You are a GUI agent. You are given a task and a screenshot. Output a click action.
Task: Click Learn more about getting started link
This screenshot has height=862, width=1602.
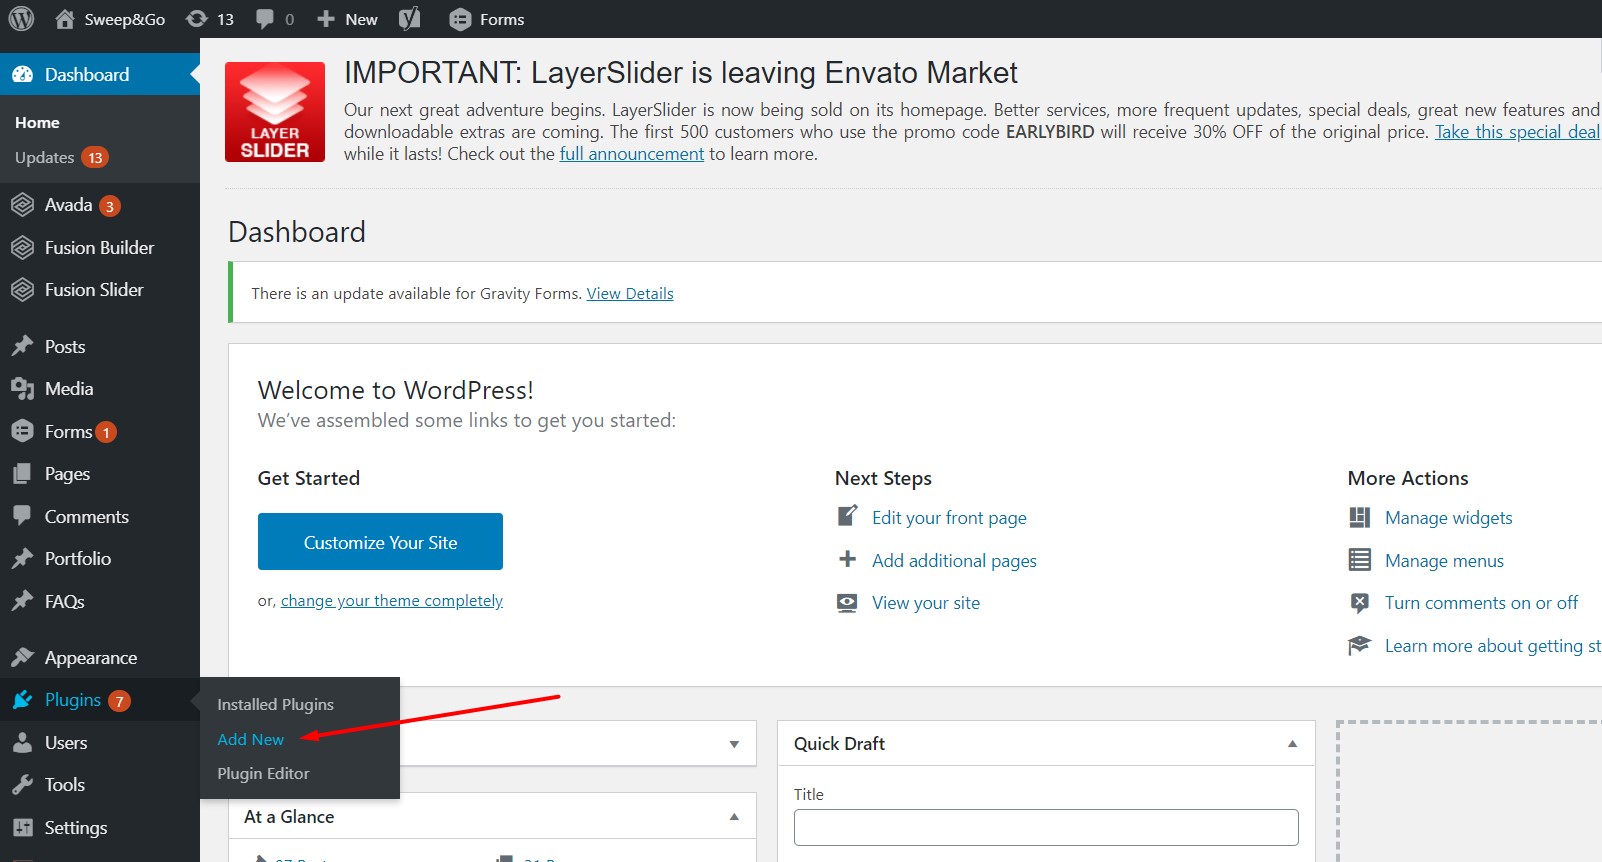click(1493, 646)
